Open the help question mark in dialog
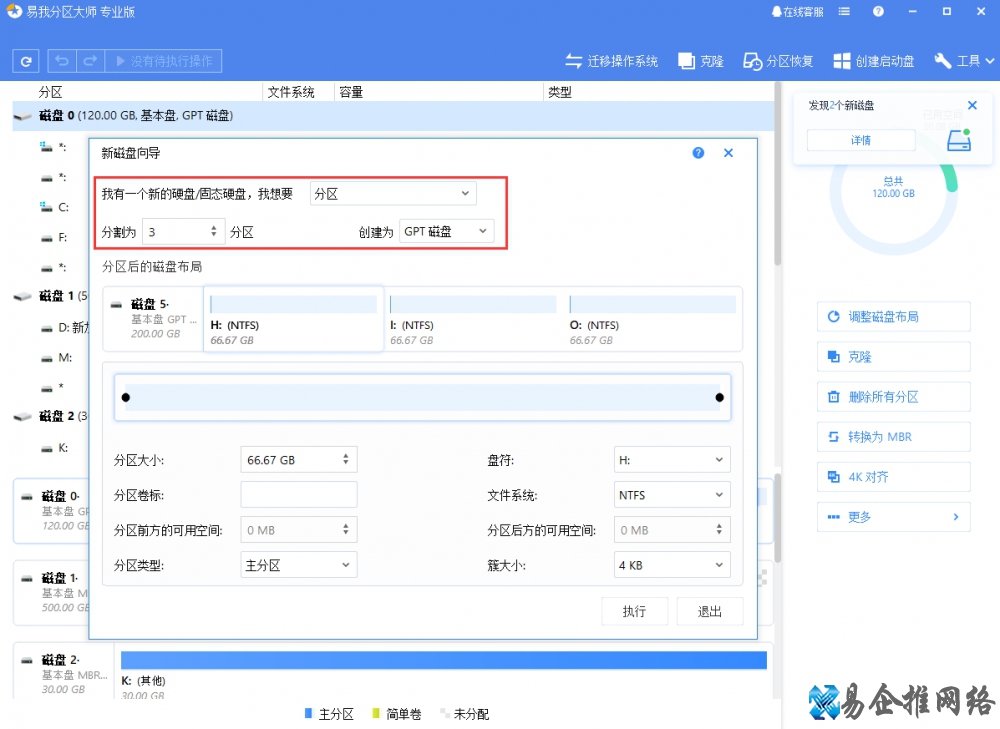 tap(698, 152)
